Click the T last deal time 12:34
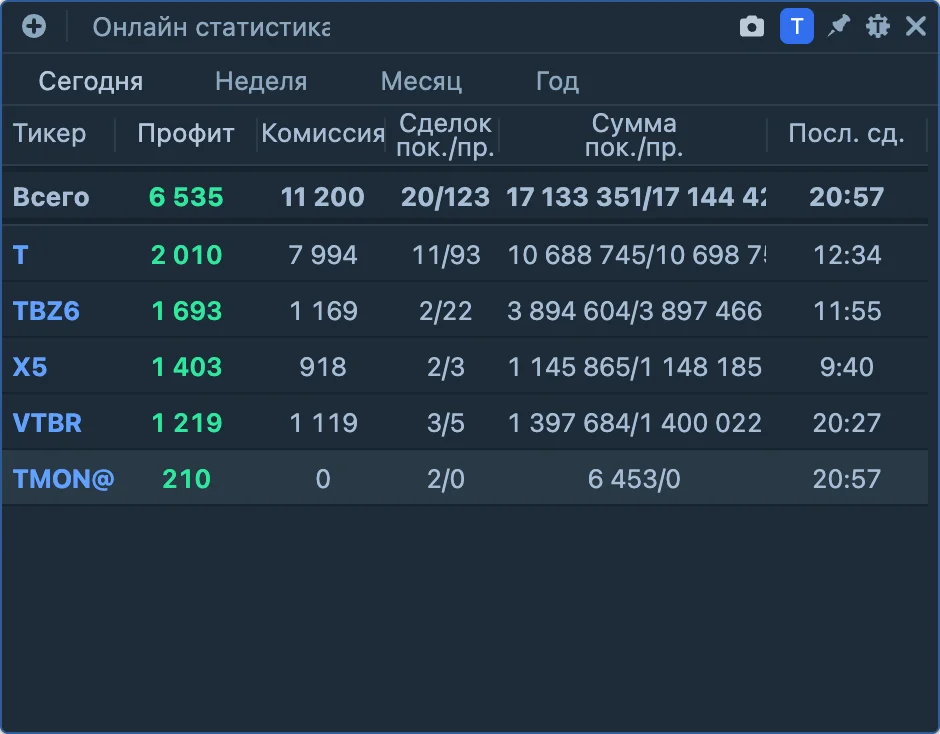Image resolution: width=940 pixels, height=734 pixels. point(846,255)
